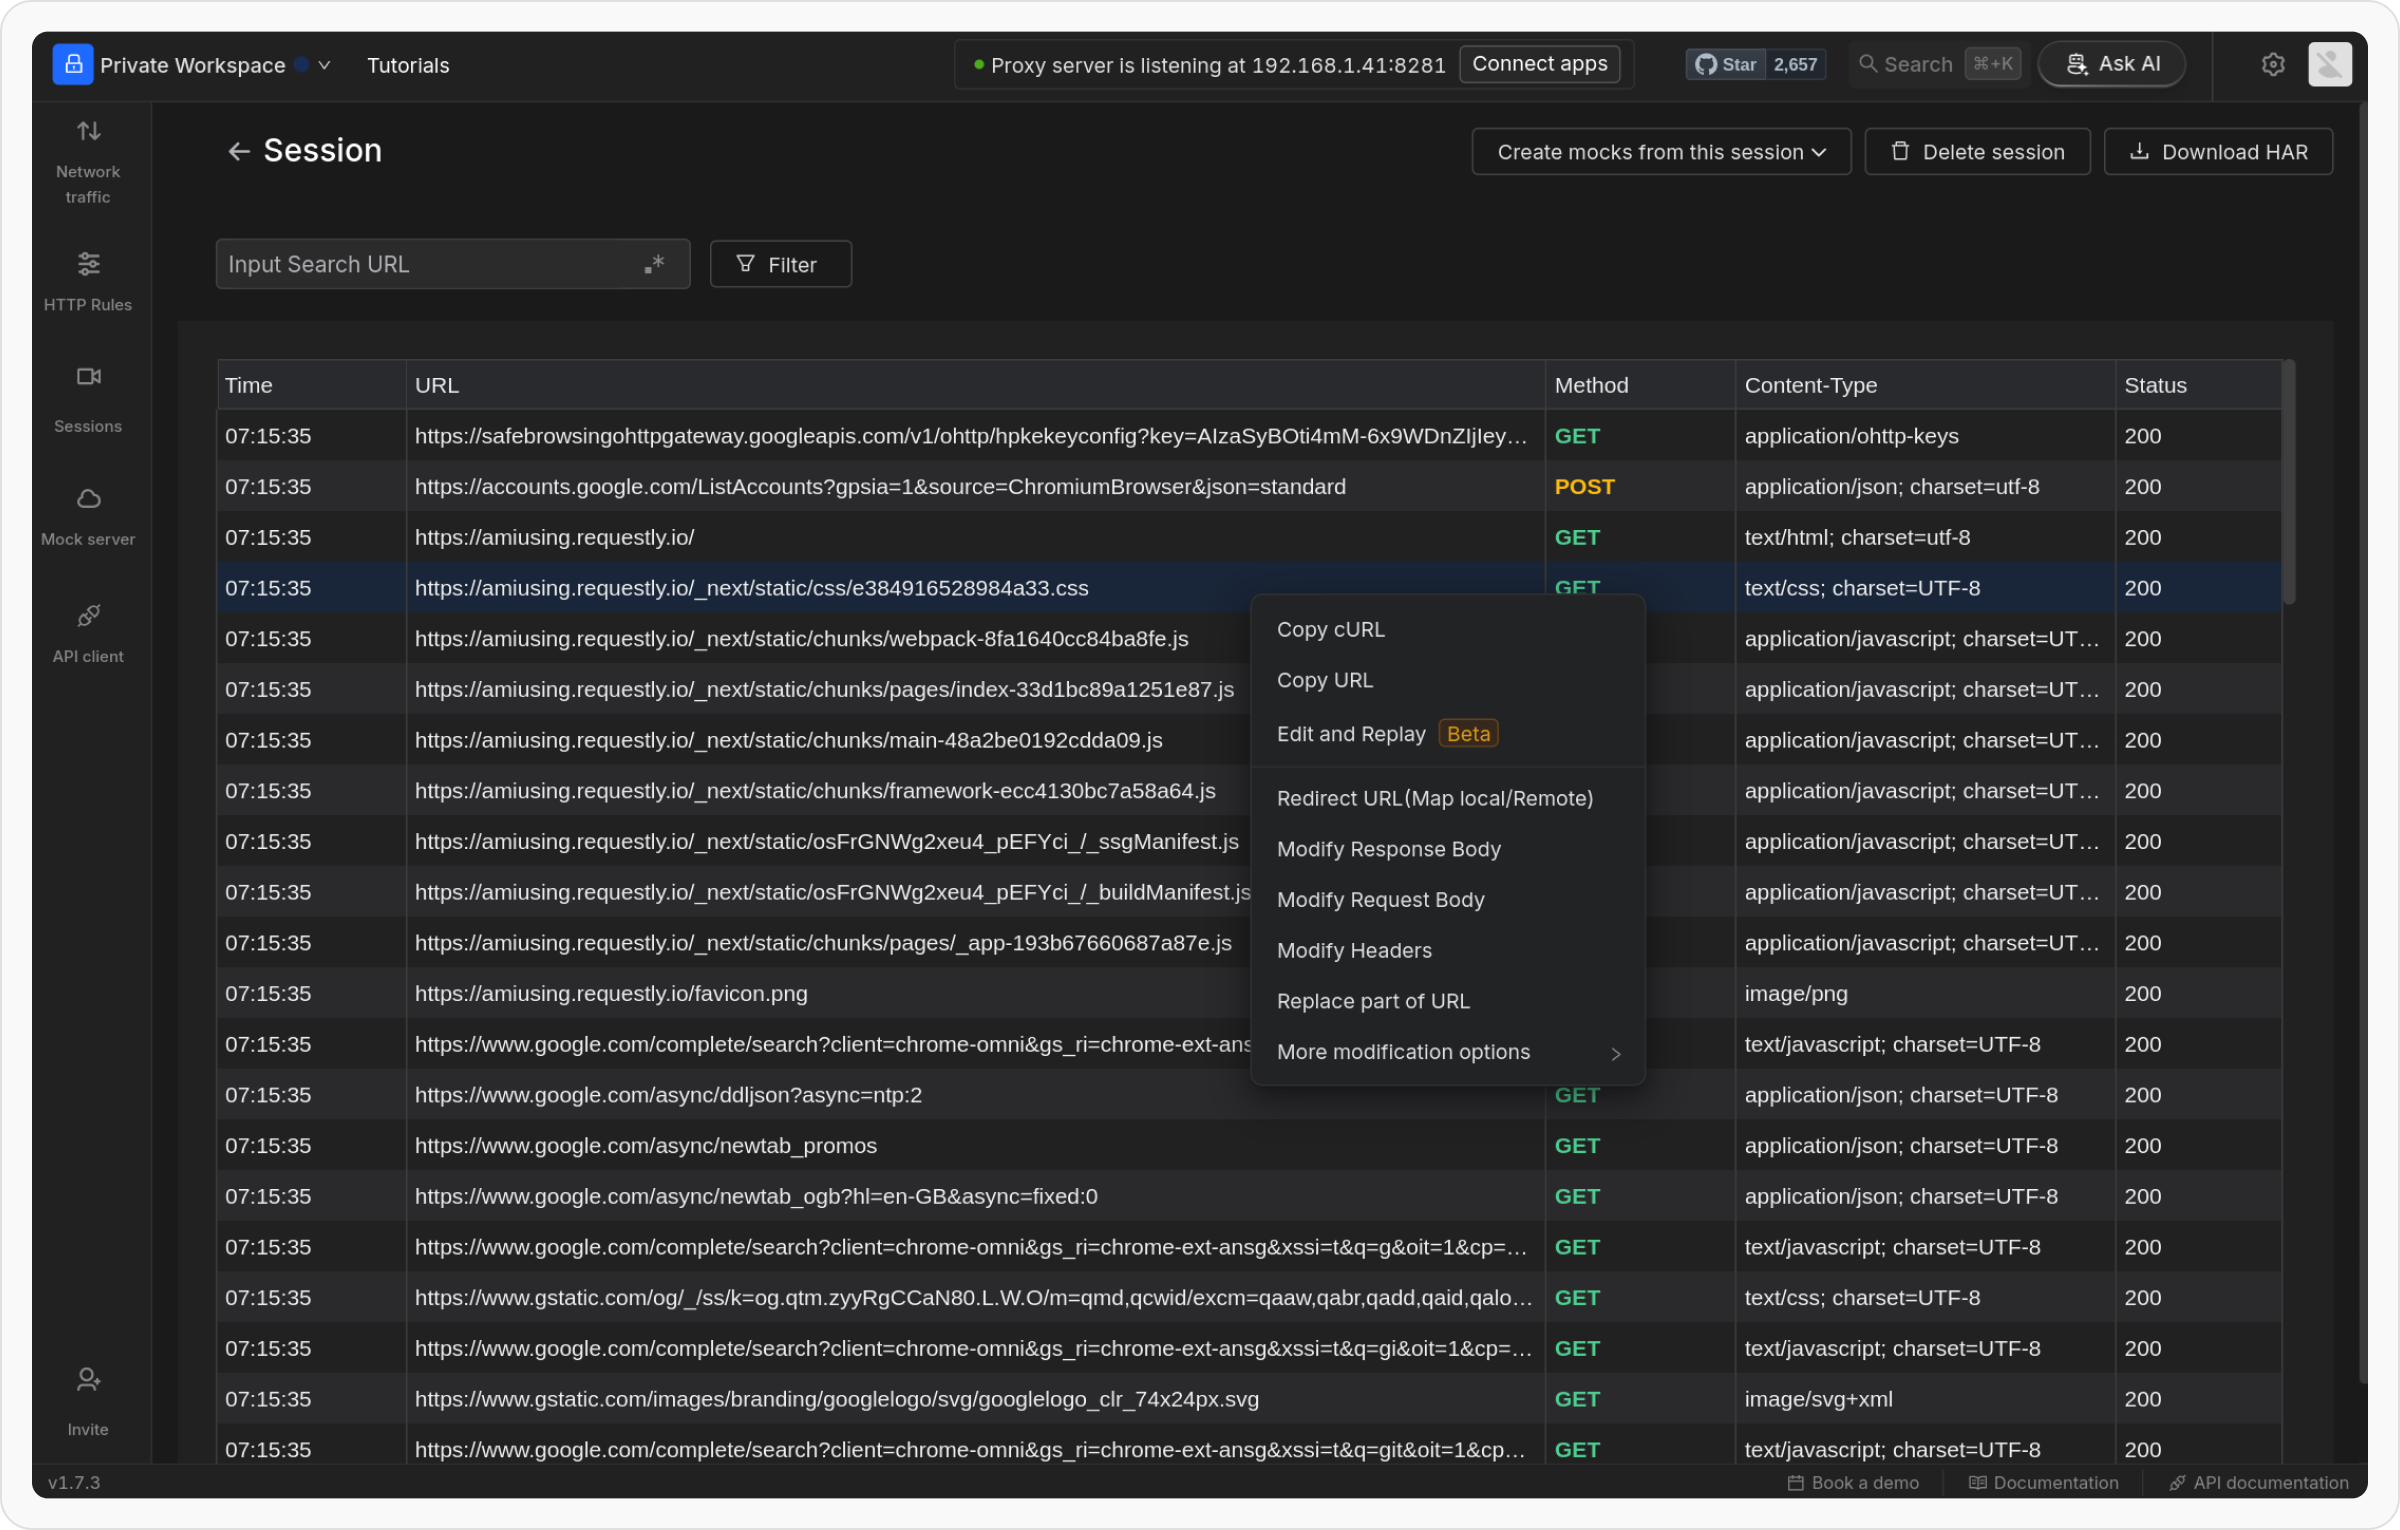Viewport: 2400px width, 1530px height.
Task: Open settings gear icon
Action: coord(2272,65)
